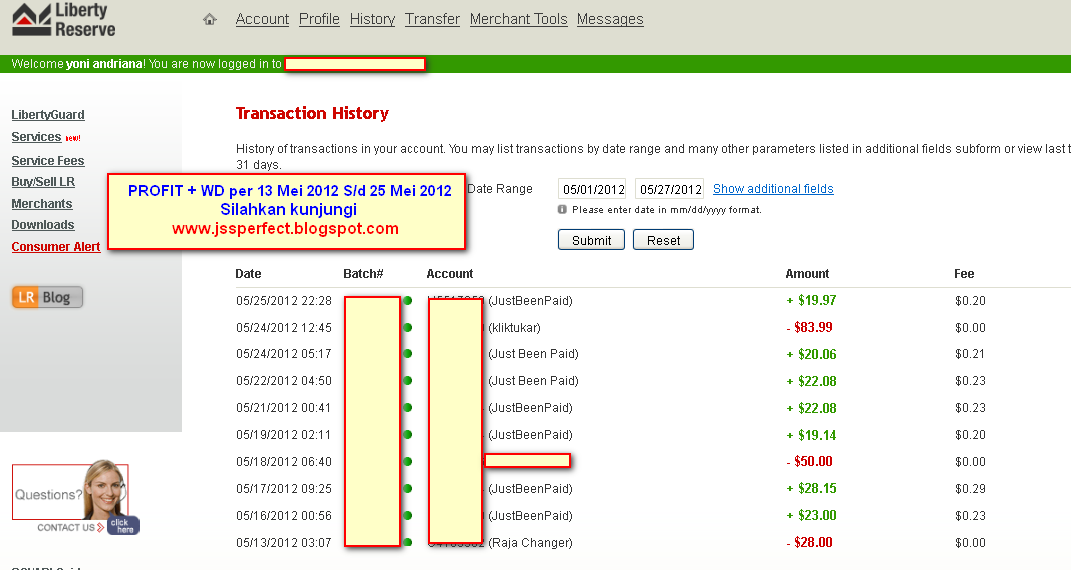Image resolution: width=1071 pixels, height=570 pixels.
Task: Click the Fee column header
Action: (964, 274)
